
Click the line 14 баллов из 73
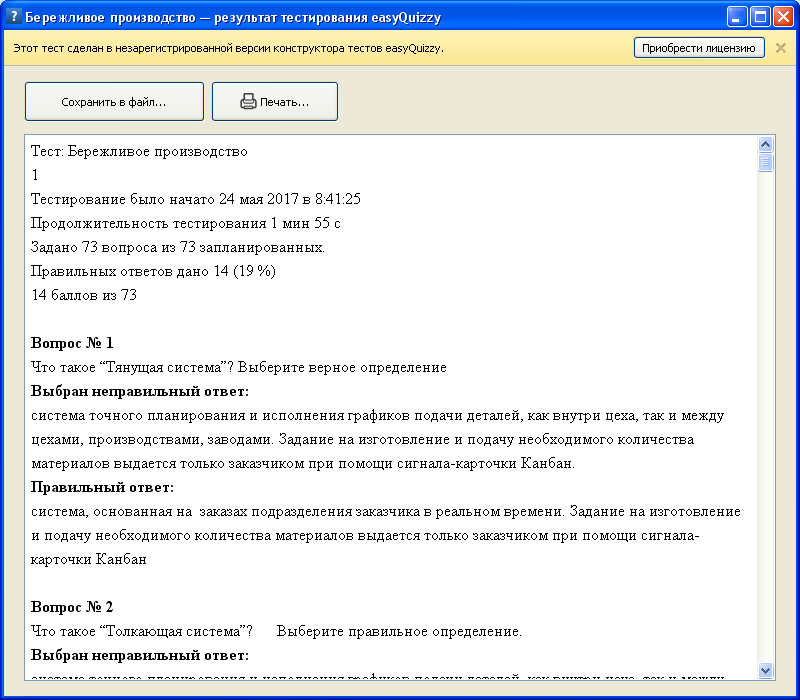pyautogui.click(x=84, y=295)
